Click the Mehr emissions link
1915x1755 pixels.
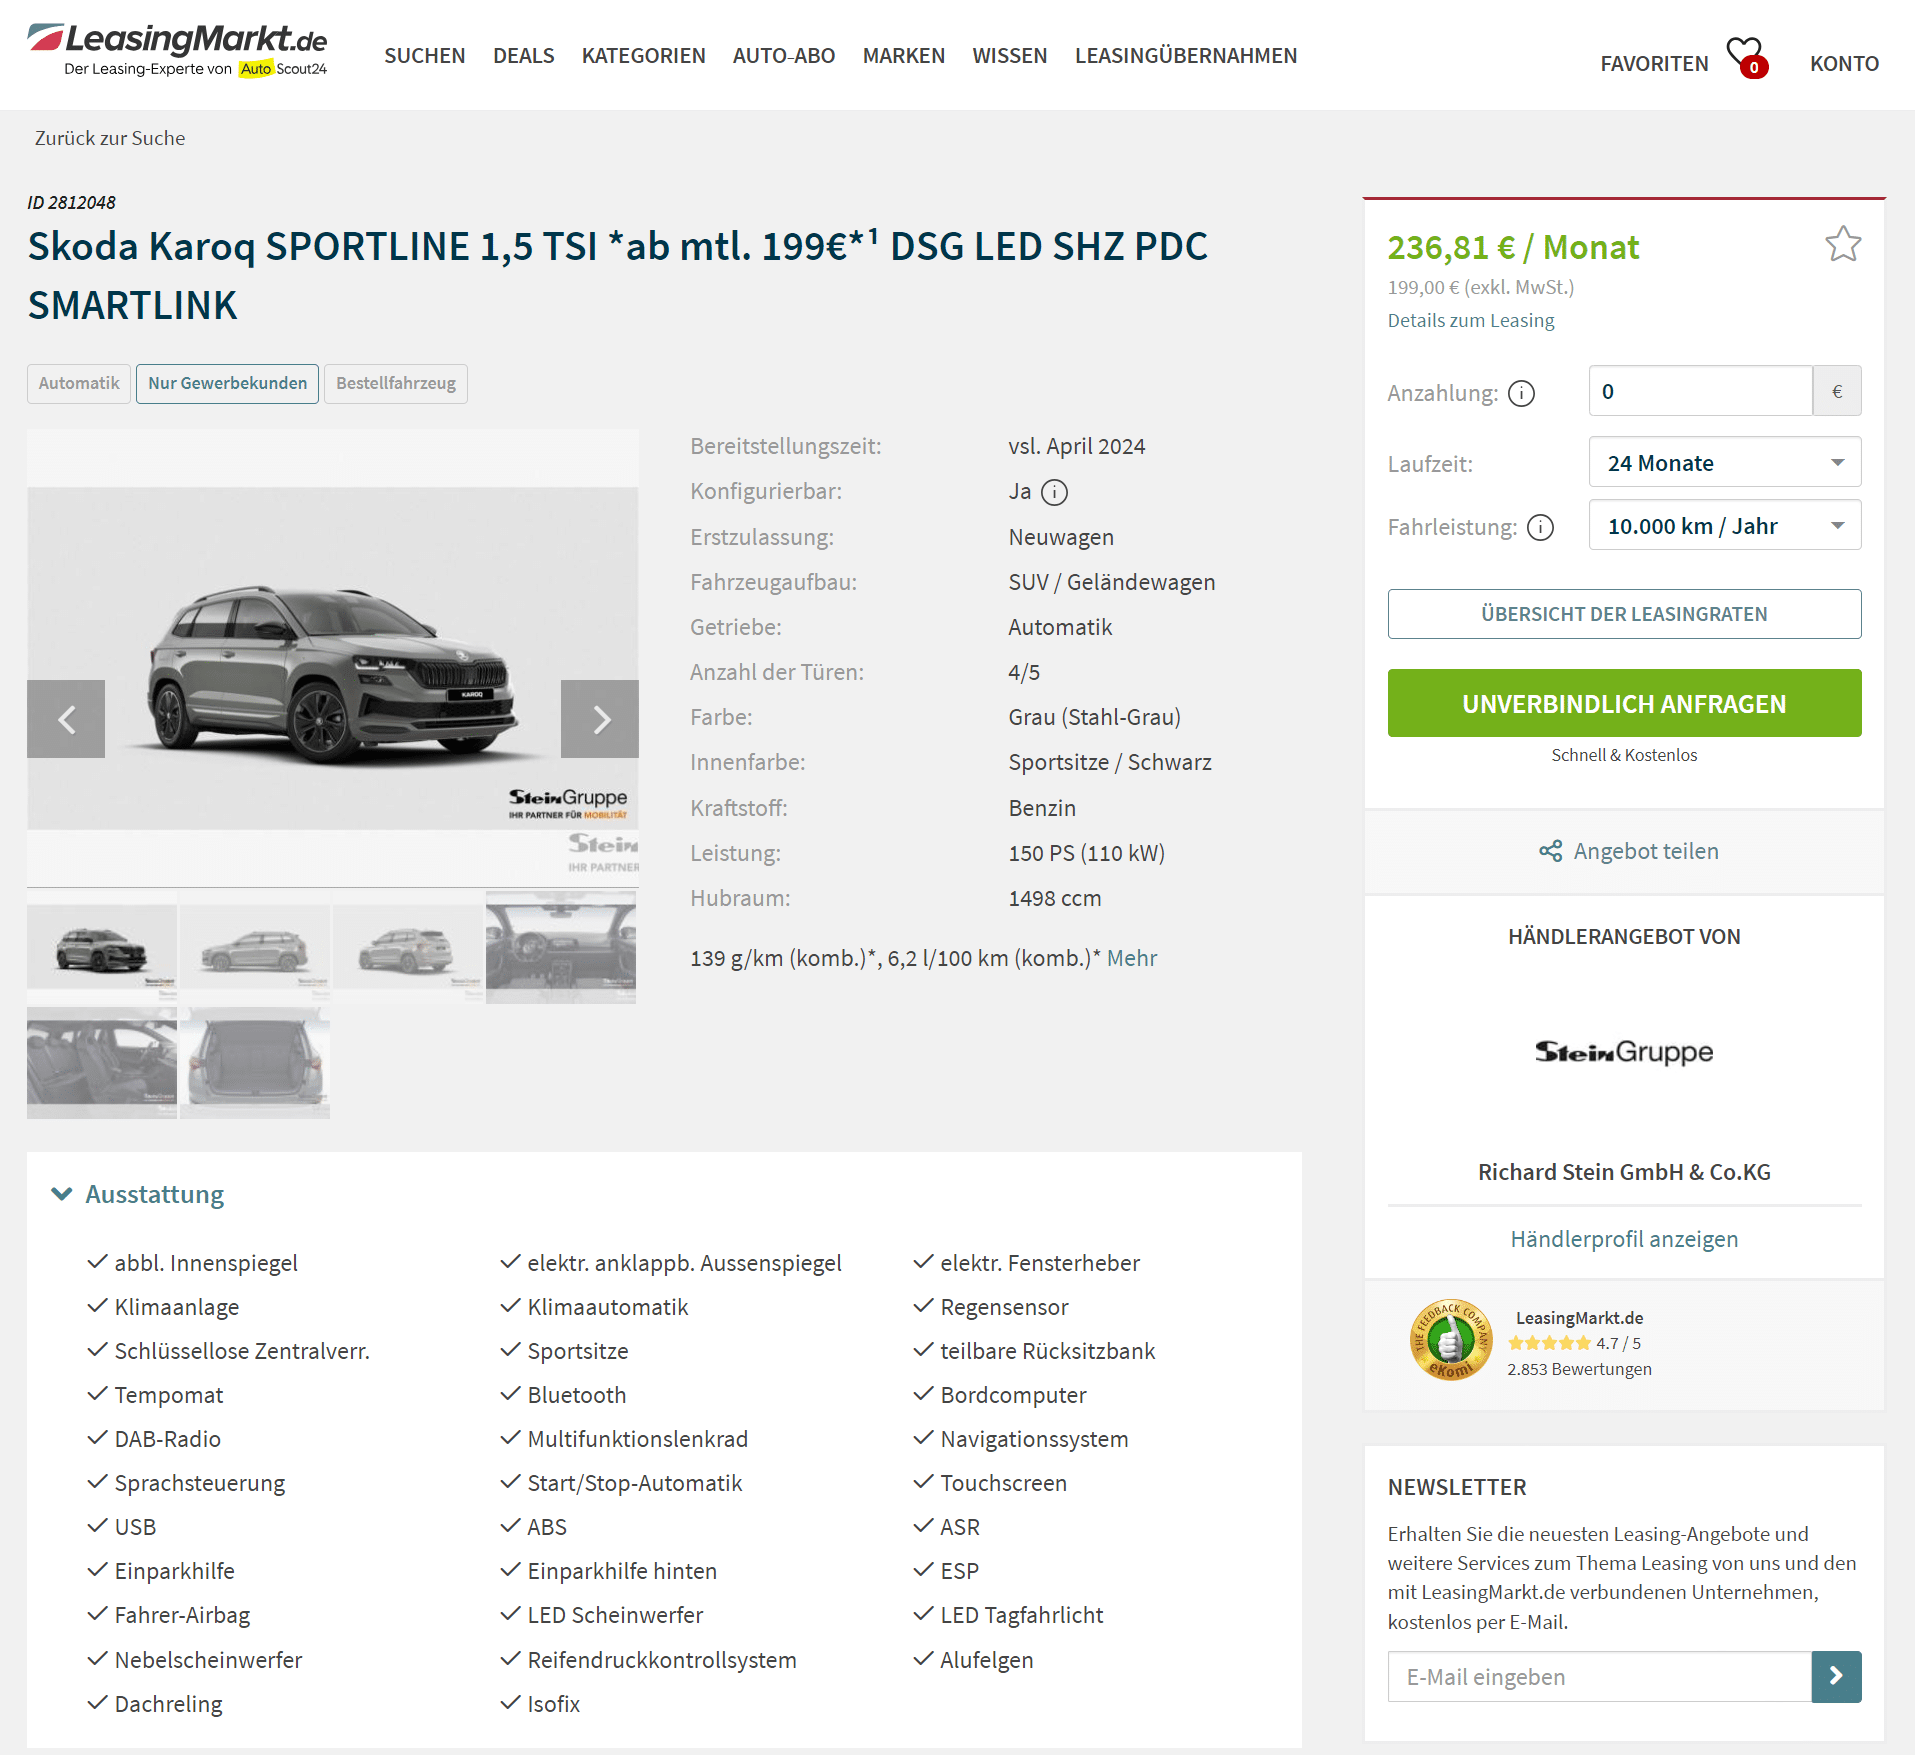pos(1132,958)
